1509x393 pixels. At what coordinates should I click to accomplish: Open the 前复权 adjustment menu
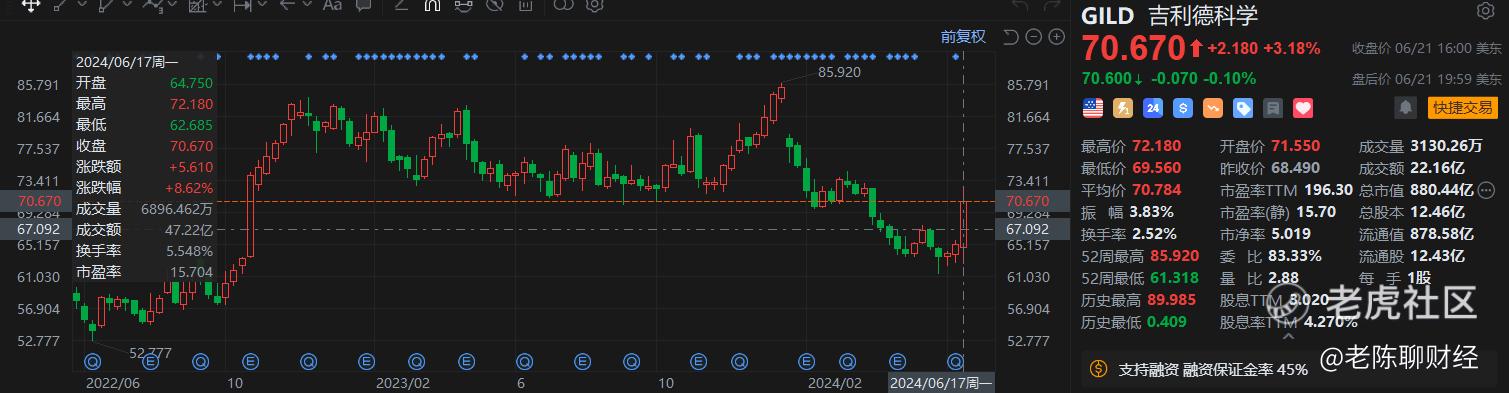(963, 37)
